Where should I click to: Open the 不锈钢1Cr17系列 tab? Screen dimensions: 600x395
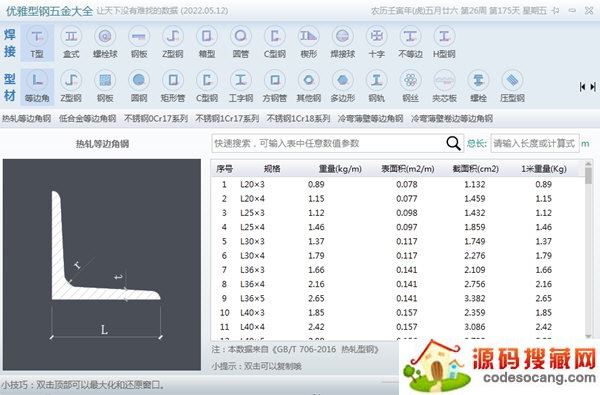(x=227, y=119)
